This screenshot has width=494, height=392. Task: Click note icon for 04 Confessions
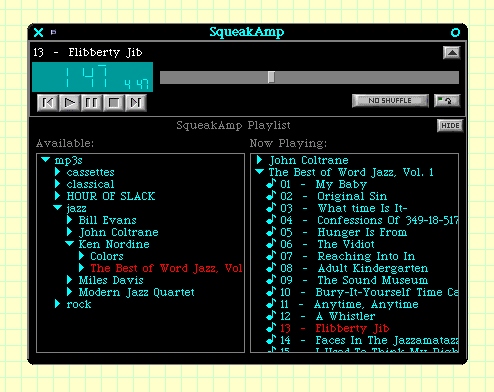click(x=271, y=220)
